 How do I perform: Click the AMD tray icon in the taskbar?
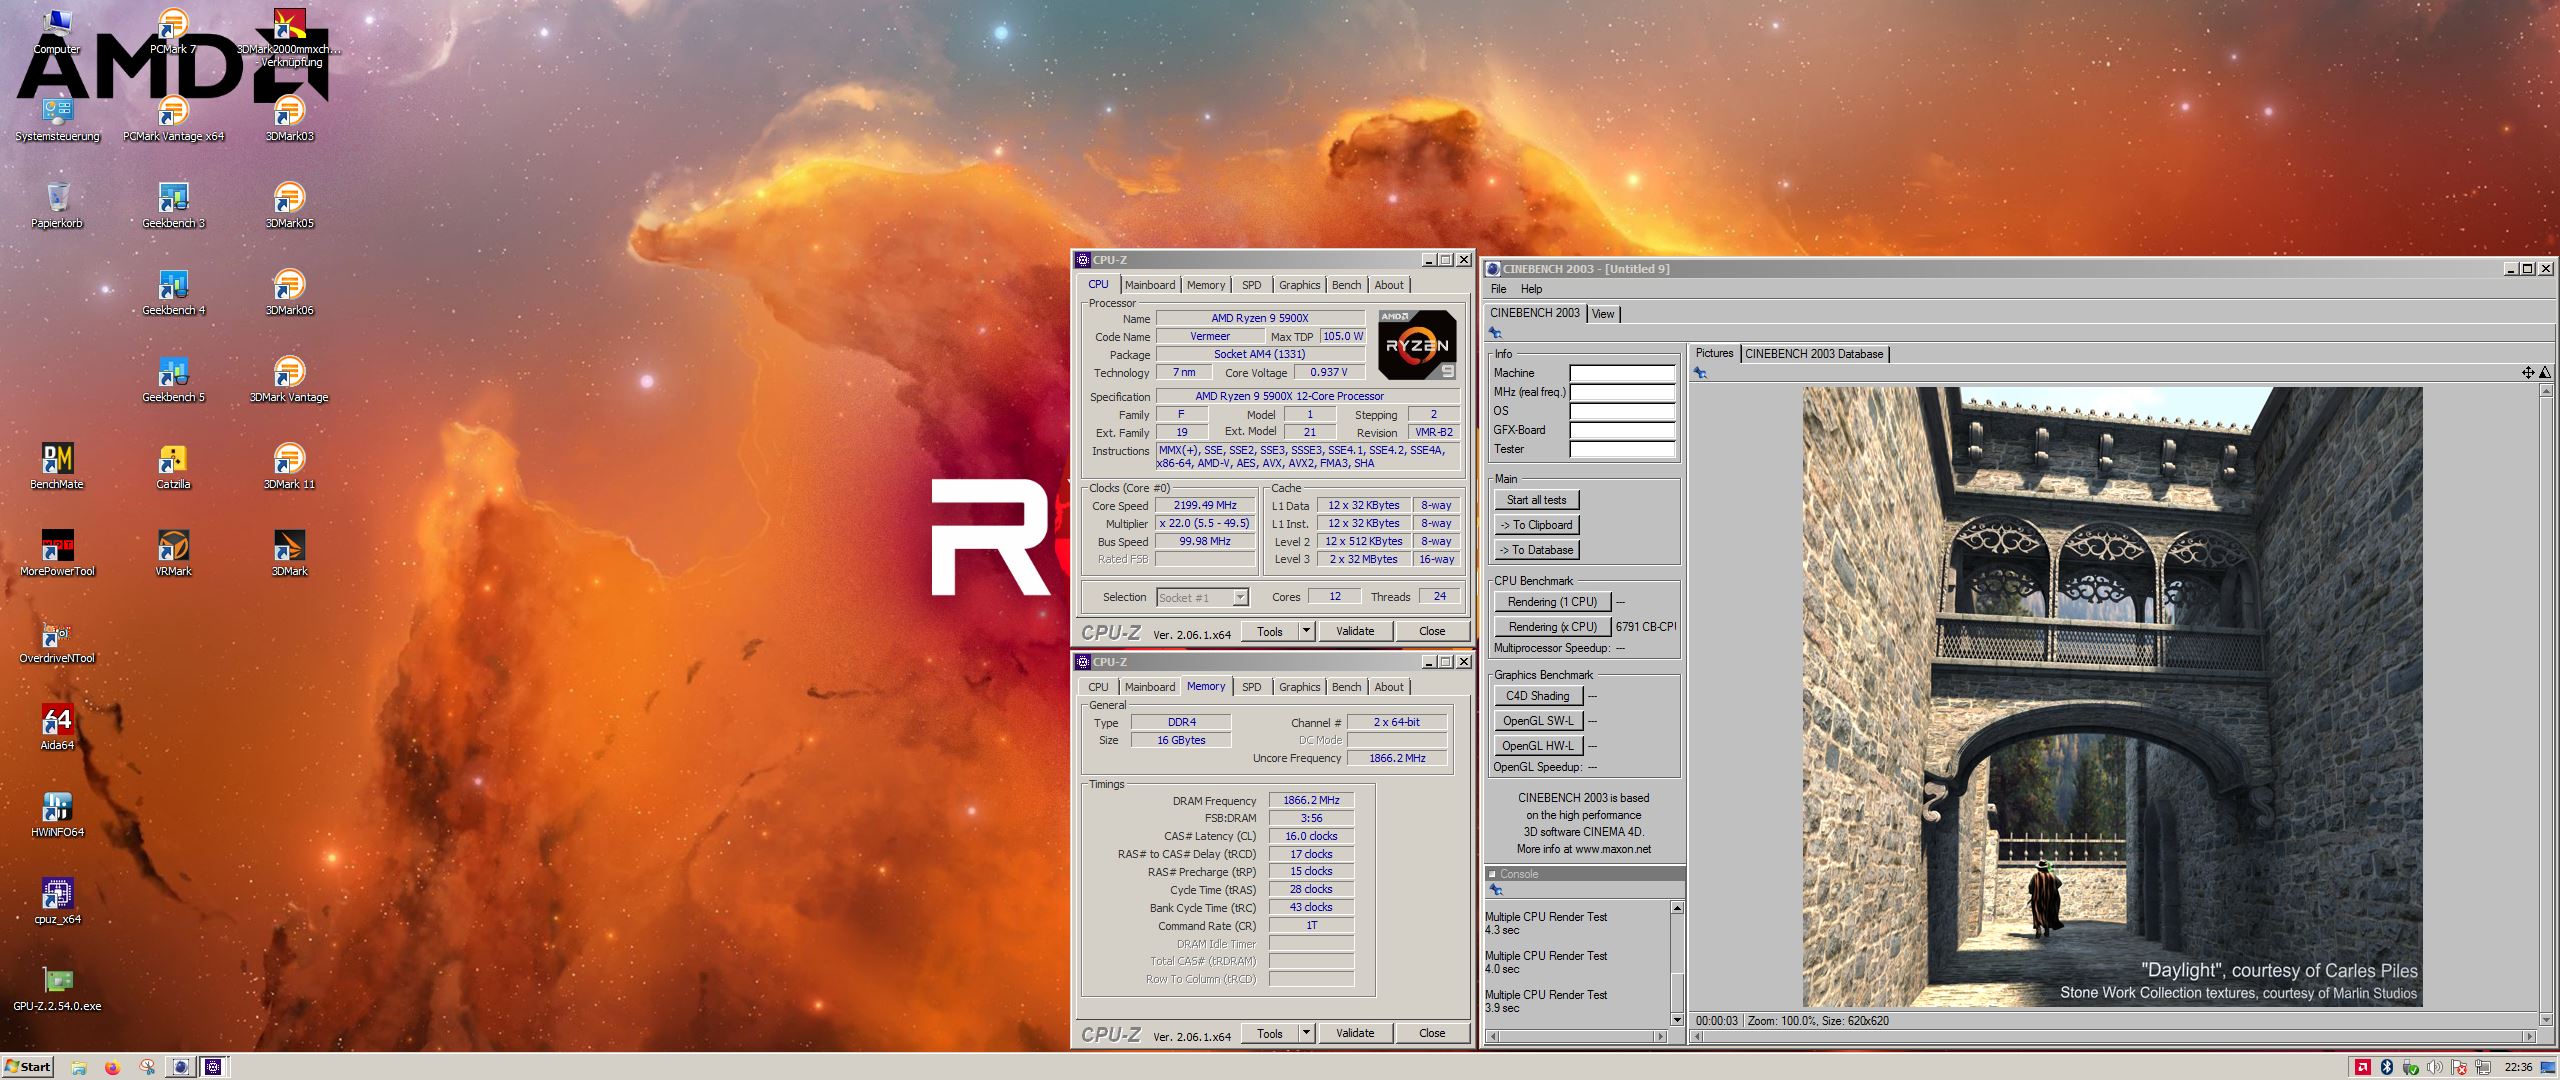2362,1067
